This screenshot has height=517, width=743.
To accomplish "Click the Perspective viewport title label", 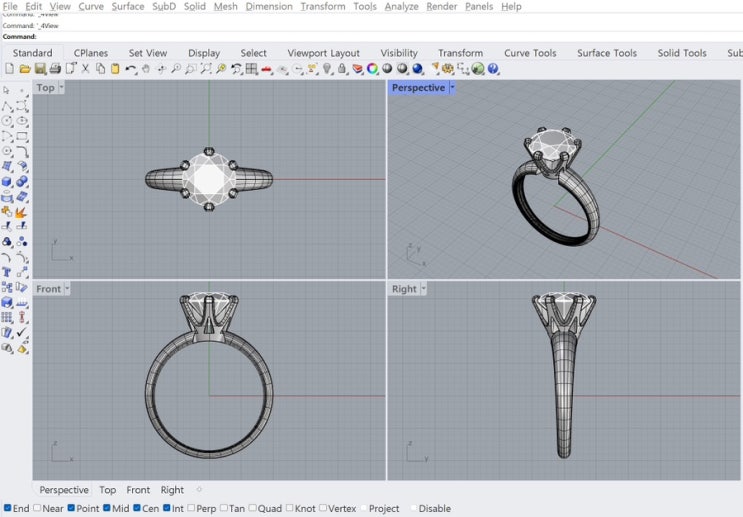I will point(418,88).
